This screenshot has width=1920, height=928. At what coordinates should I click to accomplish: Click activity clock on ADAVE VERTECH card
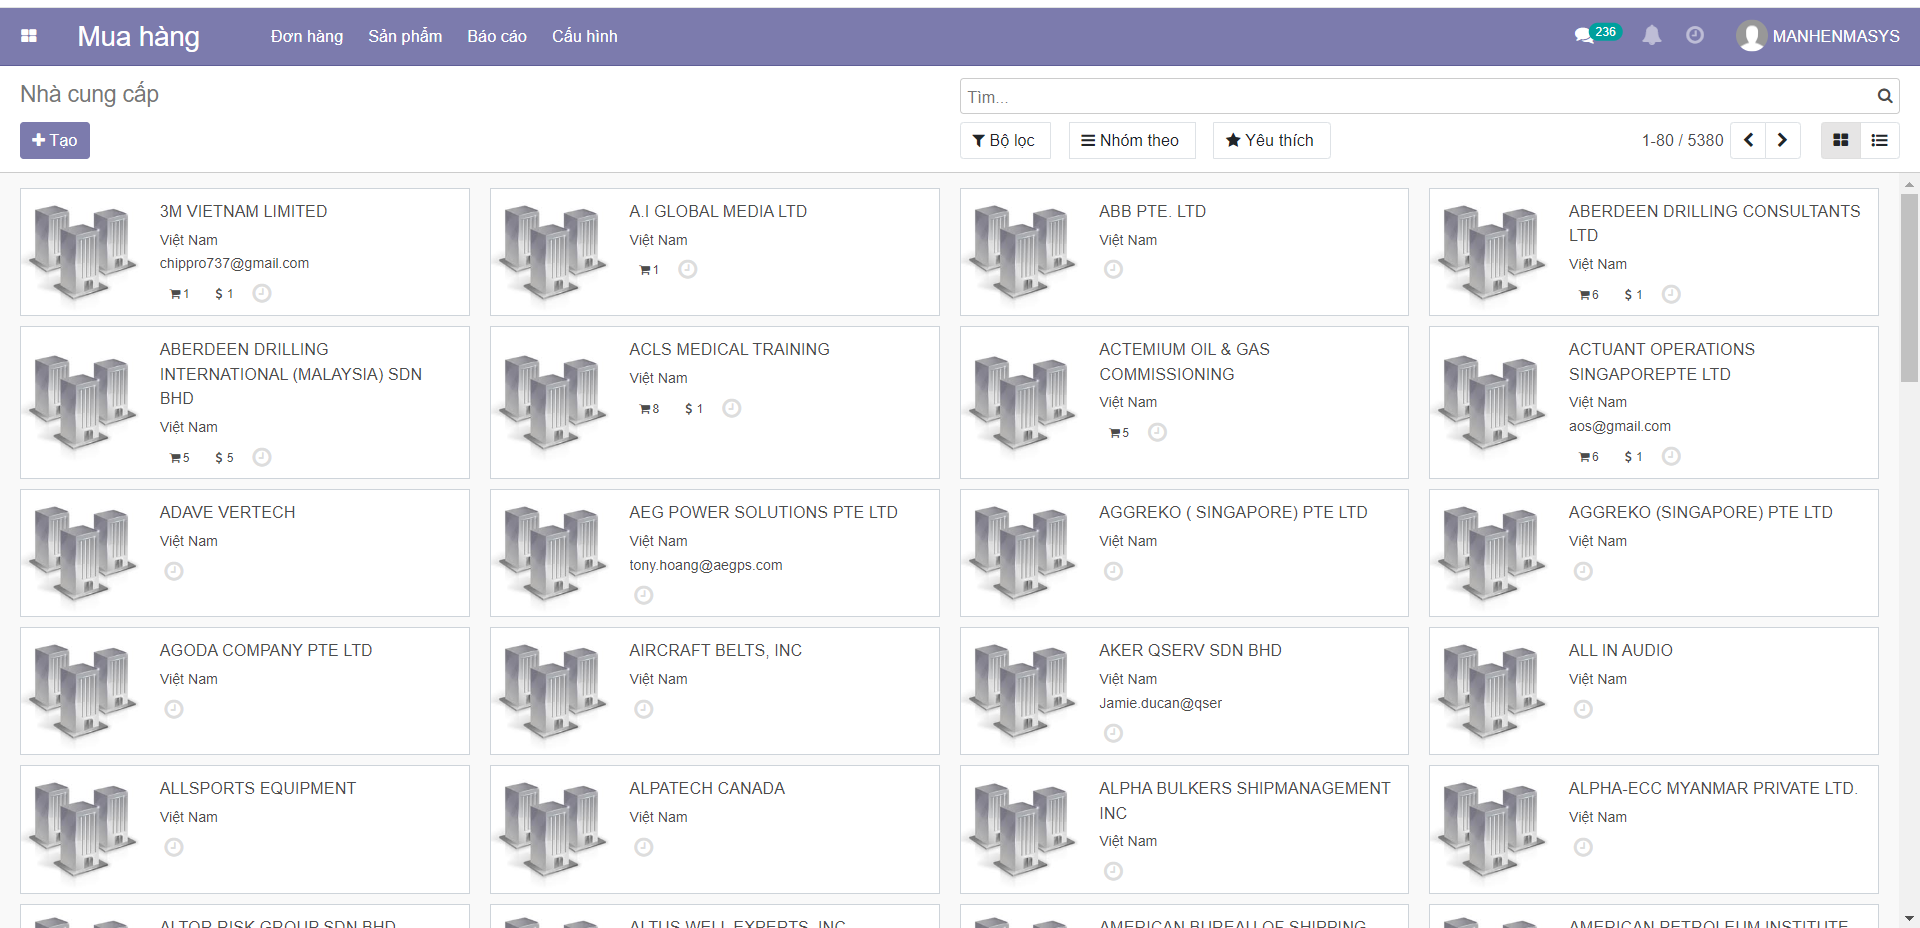pyautogui.click(x=174, y=571)
